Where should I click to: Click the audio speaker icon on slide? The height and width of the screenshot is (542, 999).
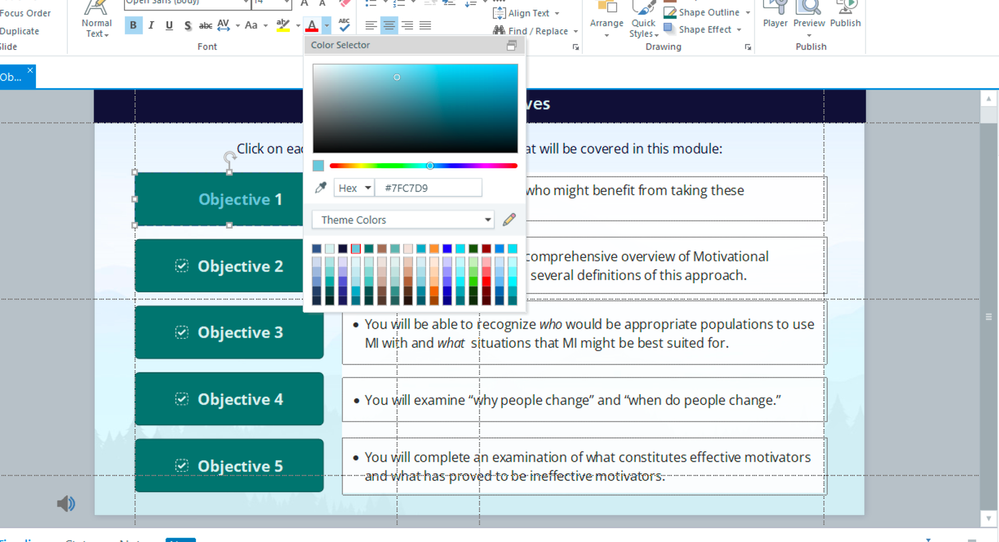[x=66, y=504]
